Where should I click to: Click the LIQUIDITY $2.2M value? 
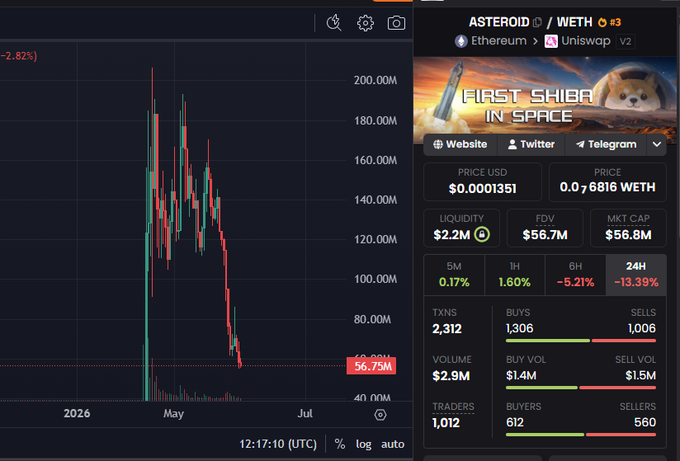(x=452, y=235)
